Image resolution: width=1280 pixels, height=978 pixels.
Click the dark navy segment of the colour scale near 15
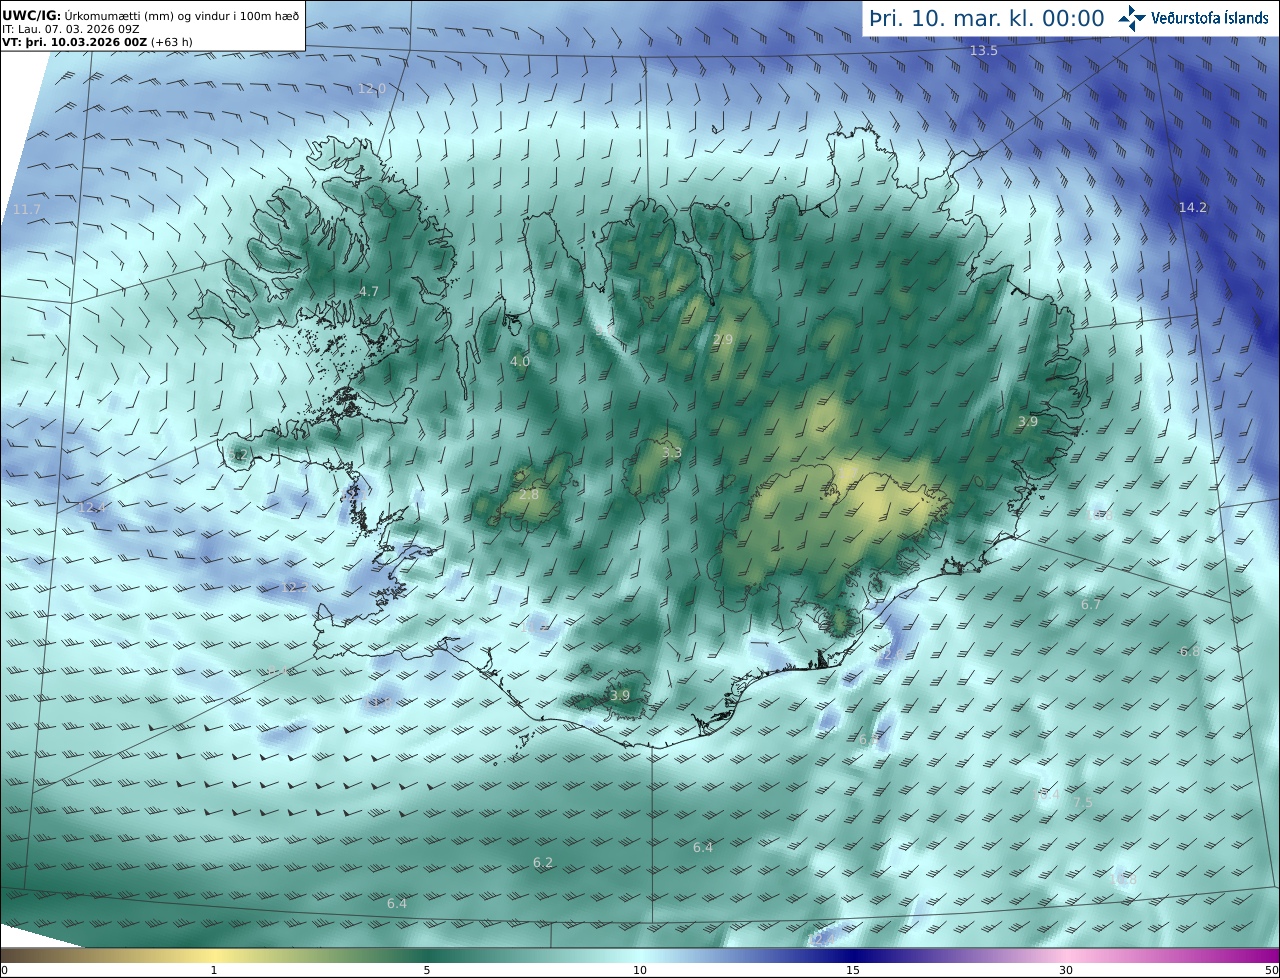853,954
